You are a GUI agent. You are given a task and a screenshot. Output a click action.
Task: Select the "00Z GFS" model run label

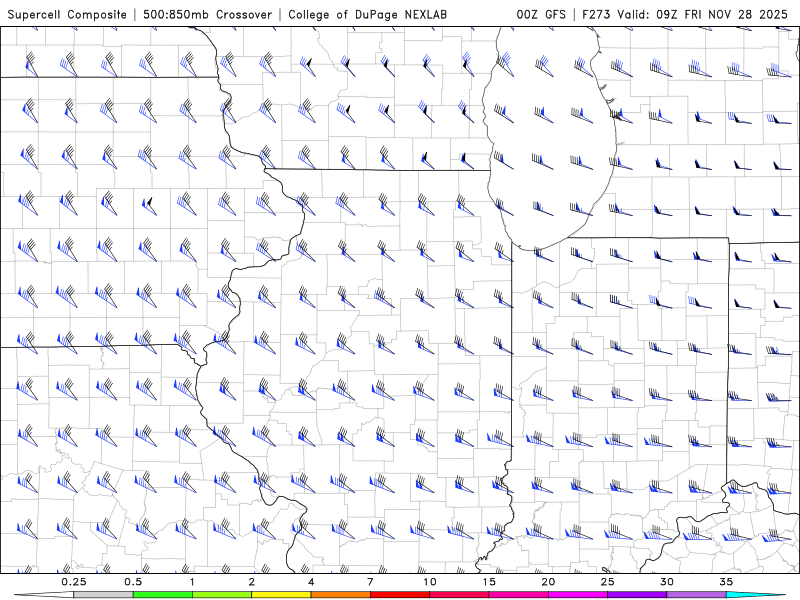(x=541, y=14)
